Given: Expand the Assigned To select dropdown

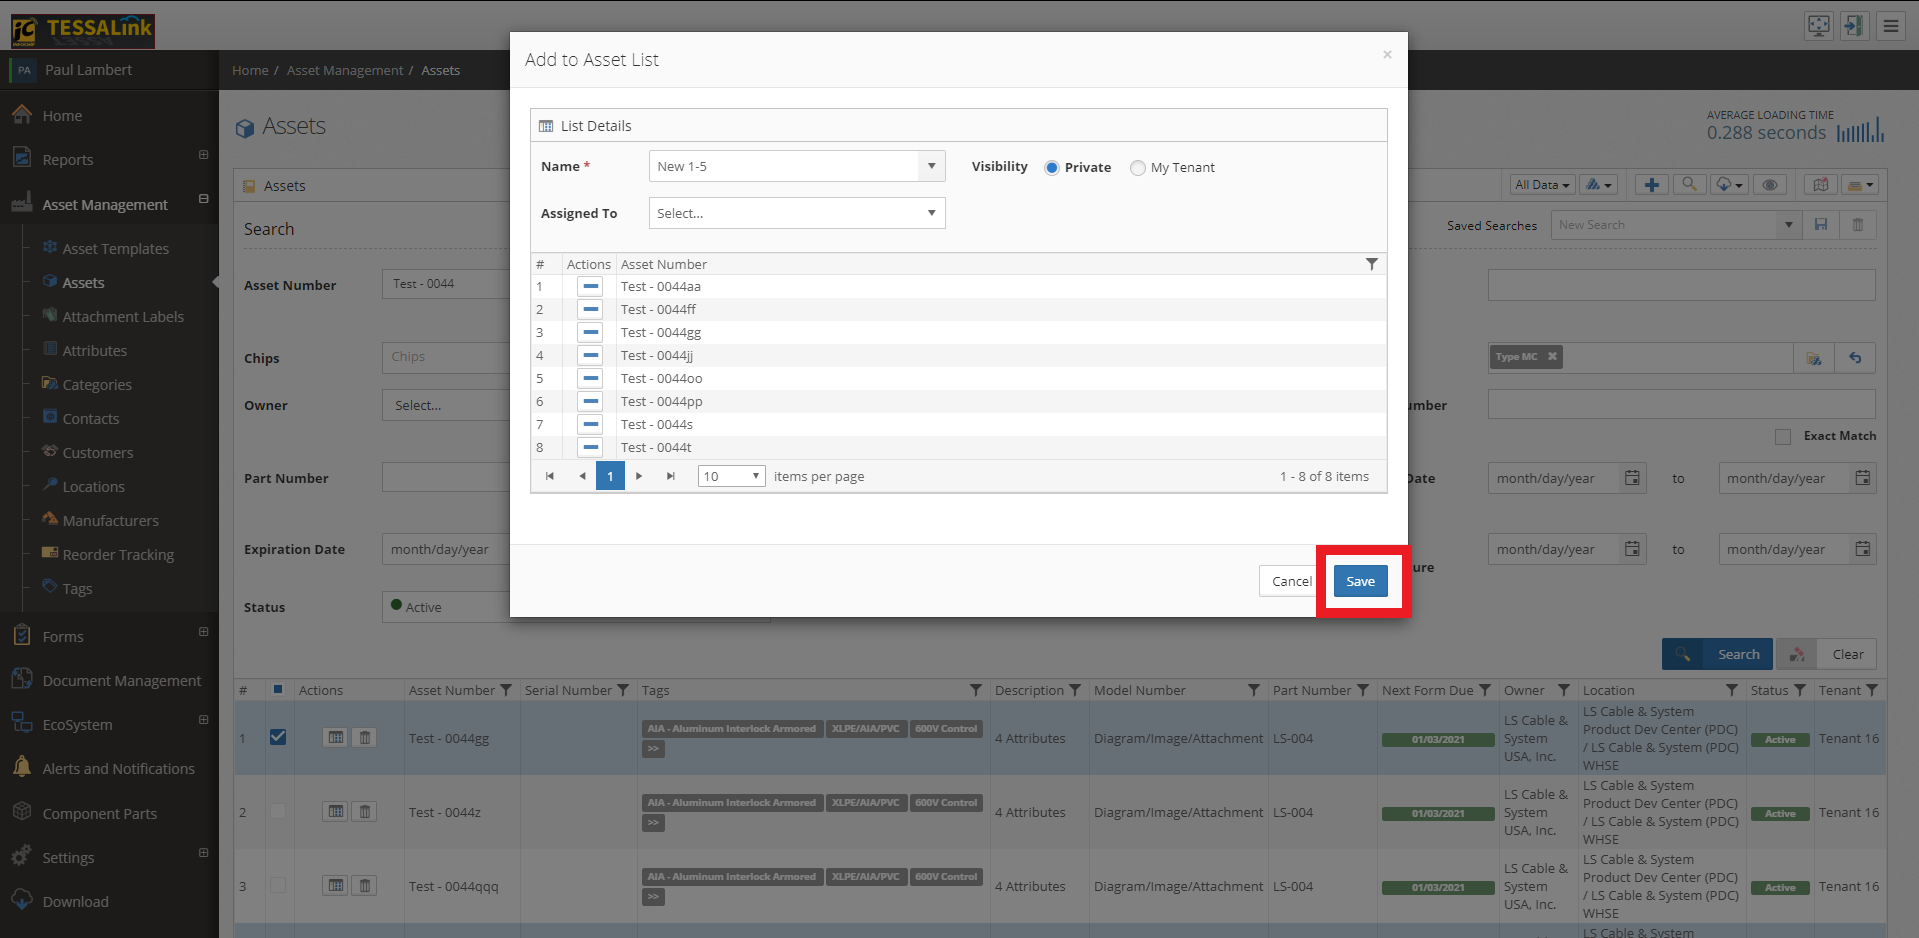Looking at the screenshot, I should (797, 213).
